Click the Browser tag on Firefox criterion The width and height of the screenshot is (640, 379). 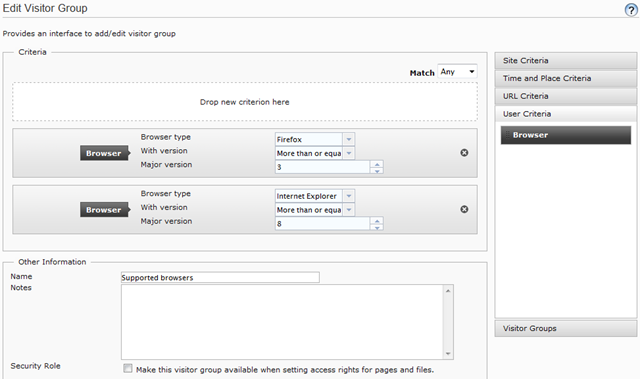(105, 153)
